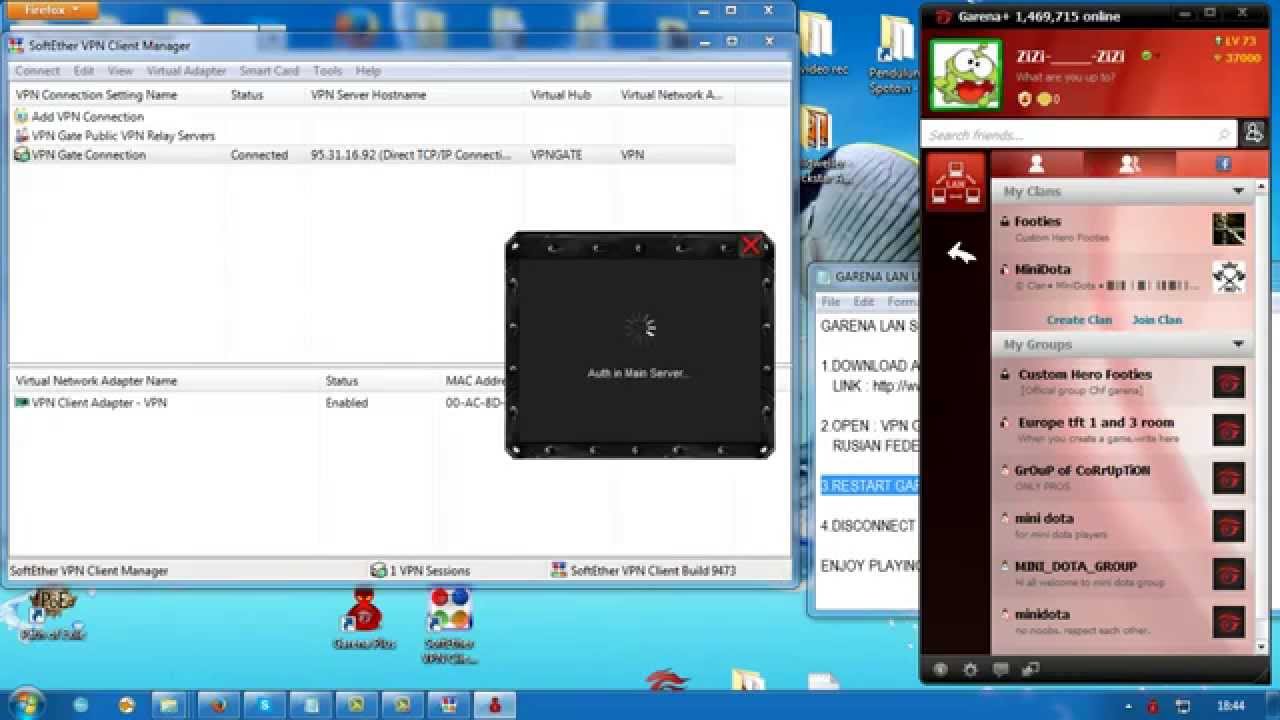Image resolution: width=1280 pixels, height=720 pixels.
Task: Click SoftEther VPN Client Build 9473 text
Action: click(644, 571)
